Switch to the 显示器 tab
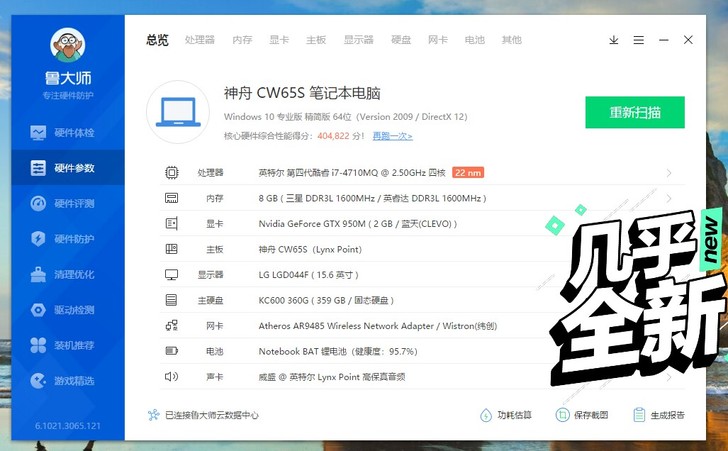The image size is (728, 451). tap(358, 40)
